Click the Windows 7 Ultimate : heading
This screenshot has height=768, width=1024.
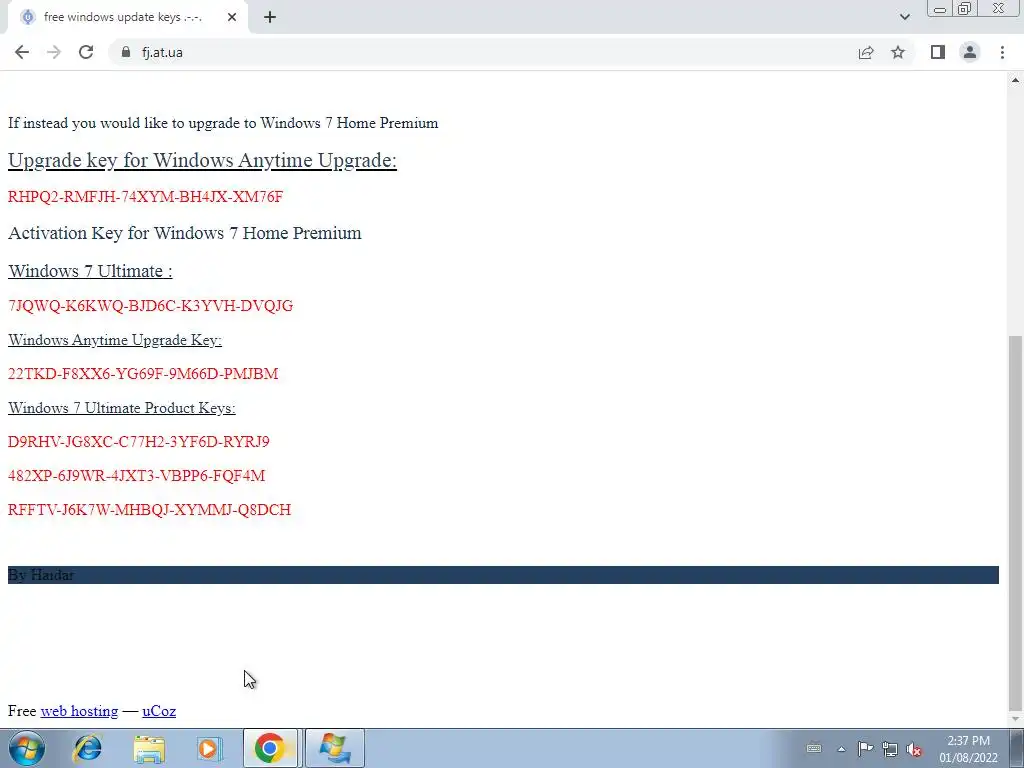pyautogui.click(x=90, y=271)
